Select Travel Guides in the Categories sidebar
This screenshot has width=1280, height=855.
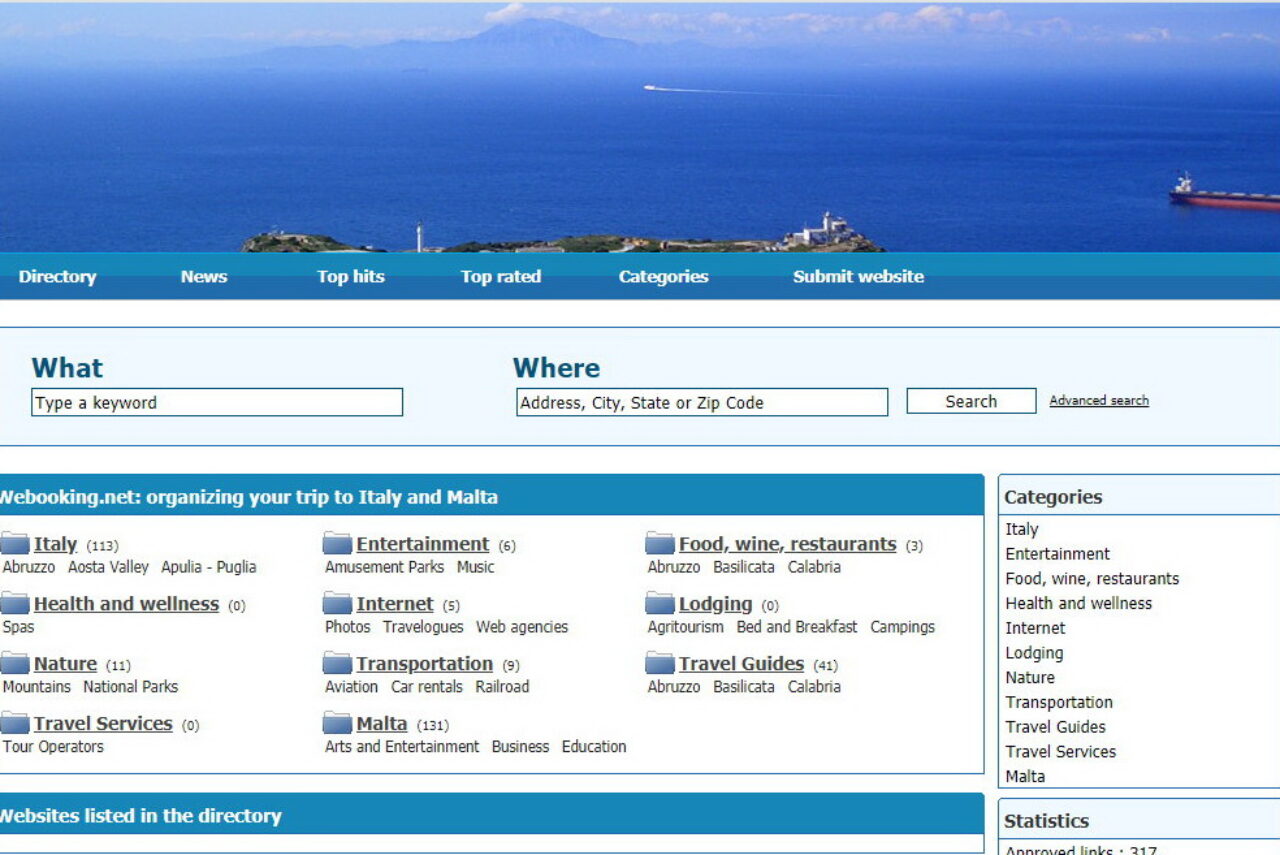point(1055,726)
